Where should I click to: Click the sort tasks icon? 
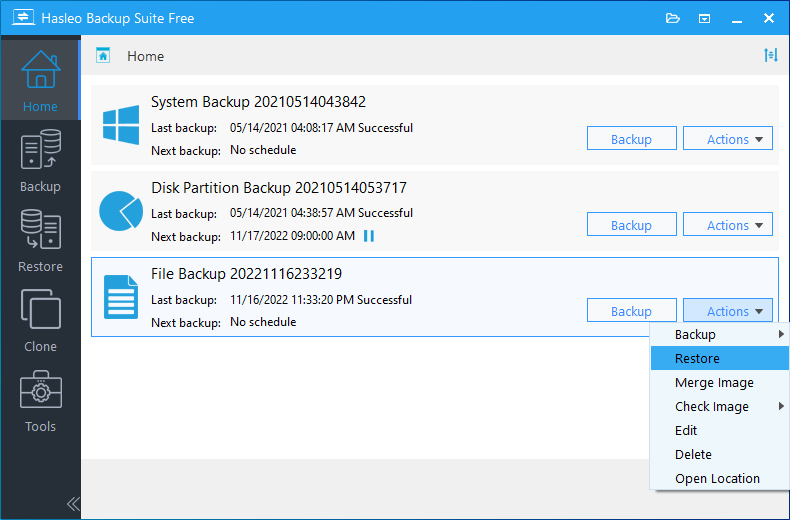(770, 55)
